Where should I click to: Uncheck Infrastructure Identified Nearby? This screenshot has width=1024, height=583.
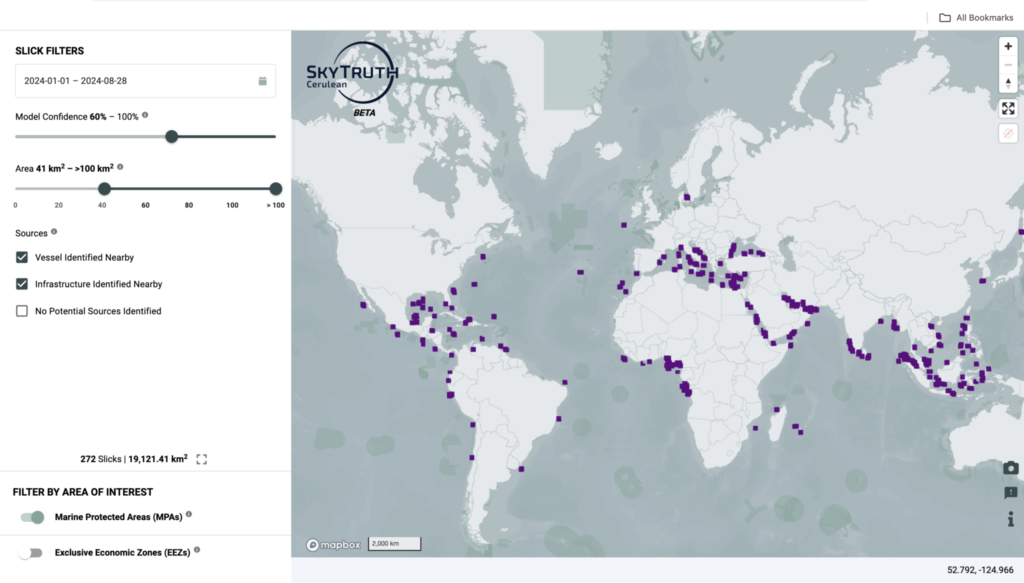pos(22,284)
